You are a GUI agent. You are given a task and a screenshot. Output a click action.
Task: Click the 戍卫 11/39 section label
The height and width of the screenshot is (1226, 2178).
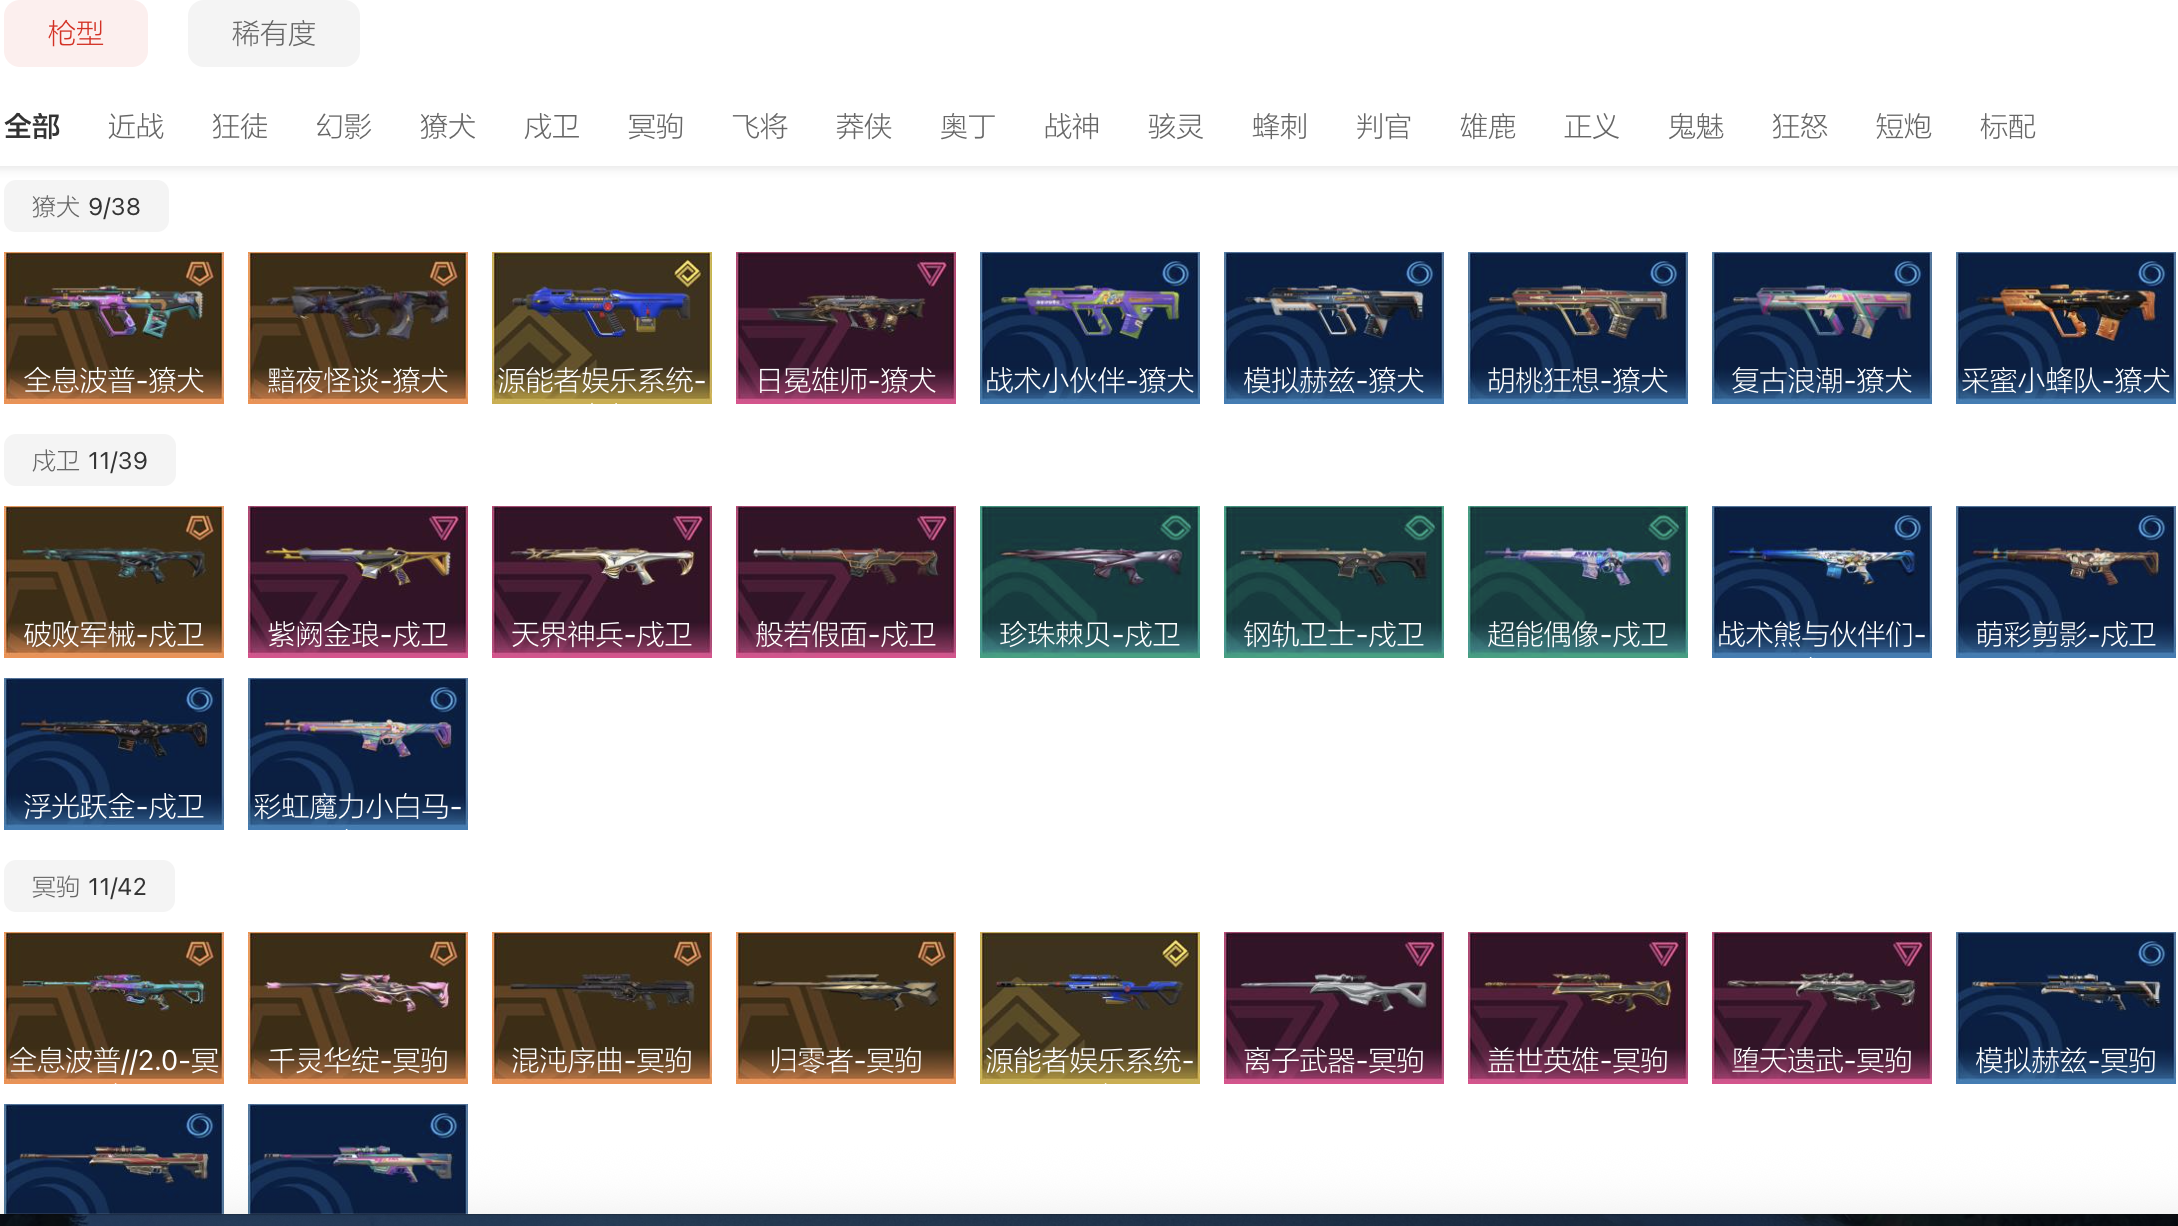pyautogui.click(x=90, y=461)
